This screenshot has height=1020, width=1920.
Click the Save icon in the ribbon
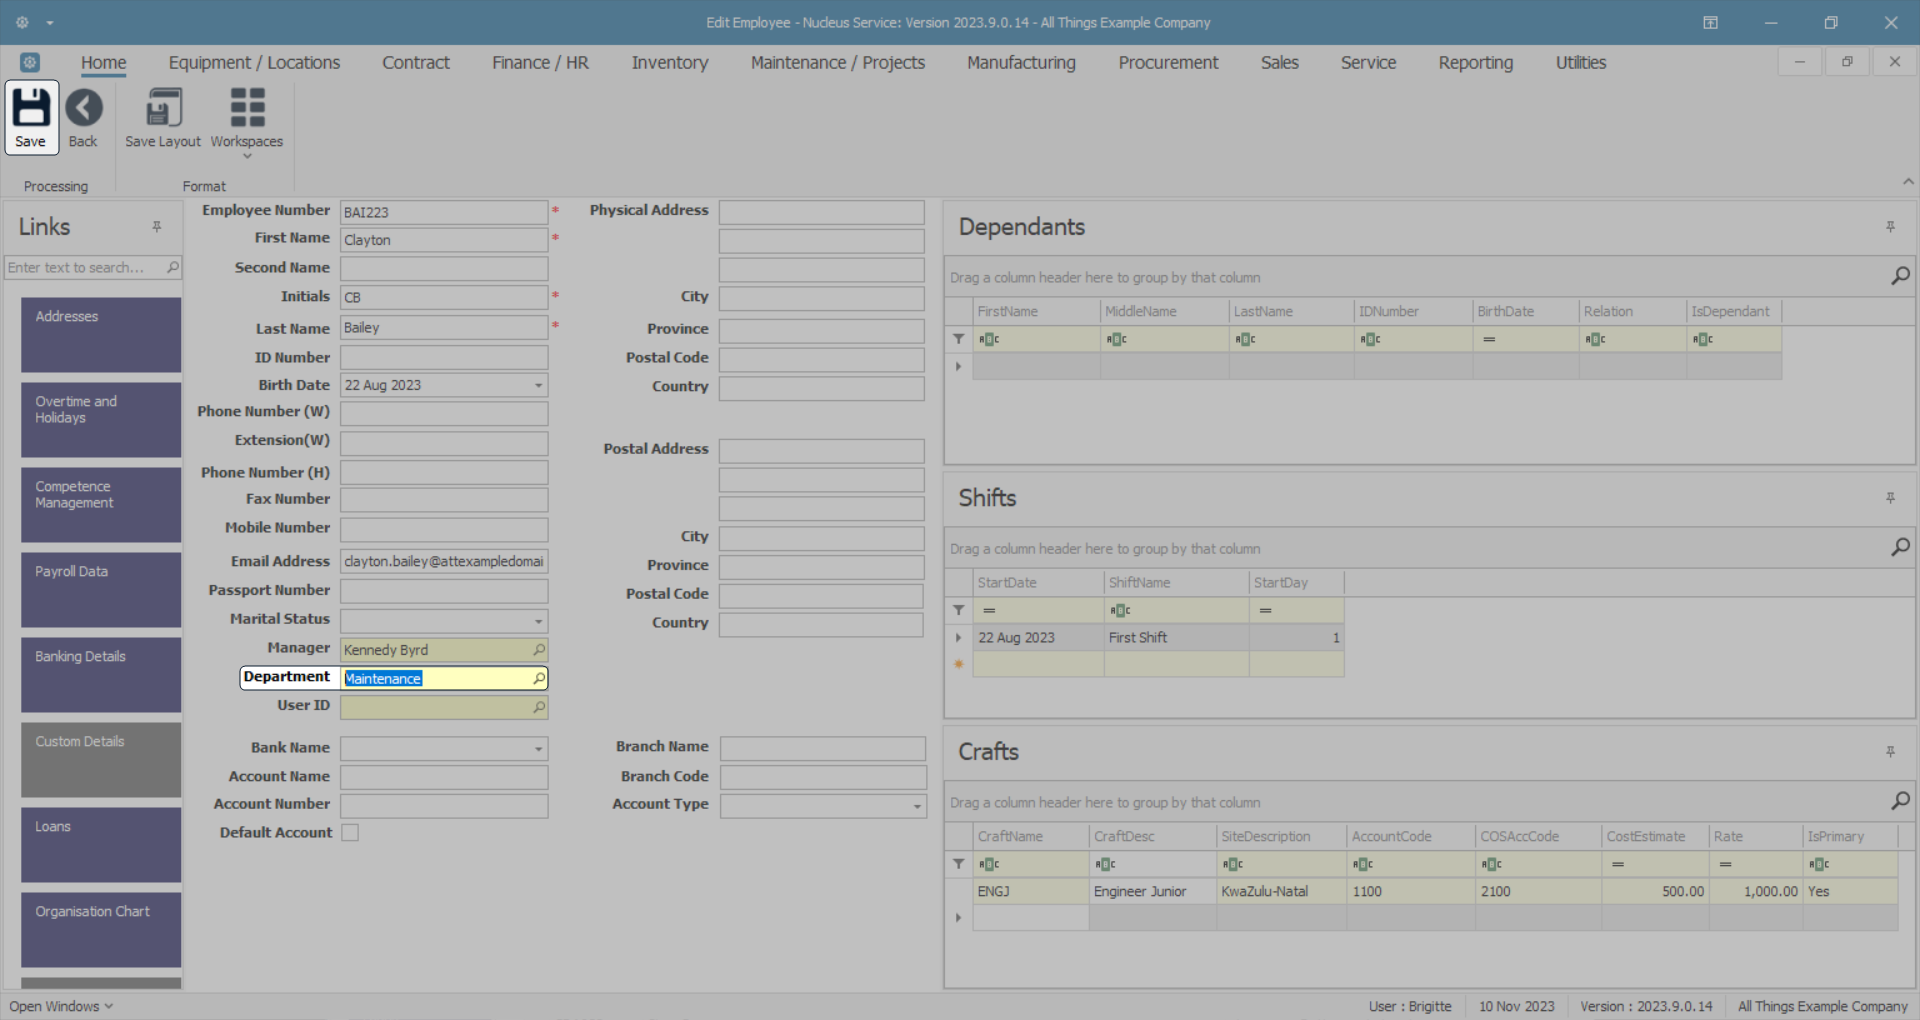[x=31, y=108]
